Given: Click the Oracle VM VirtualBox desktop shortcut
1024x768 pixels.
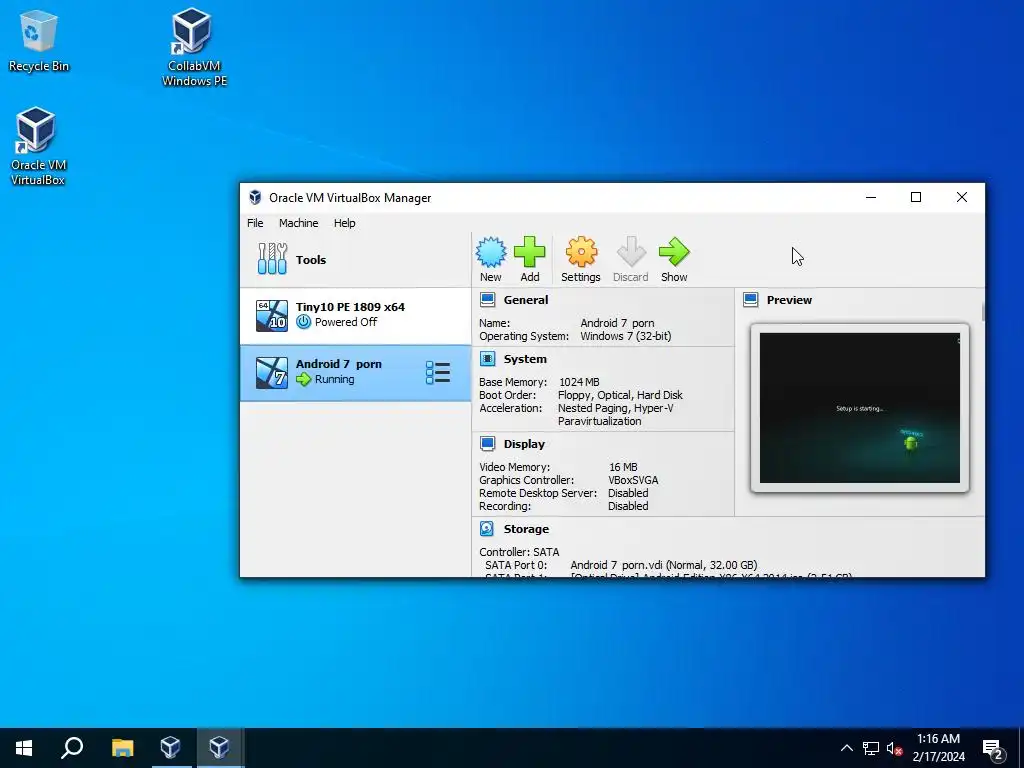Looking at the screenshot, I should tap(38, 146).
